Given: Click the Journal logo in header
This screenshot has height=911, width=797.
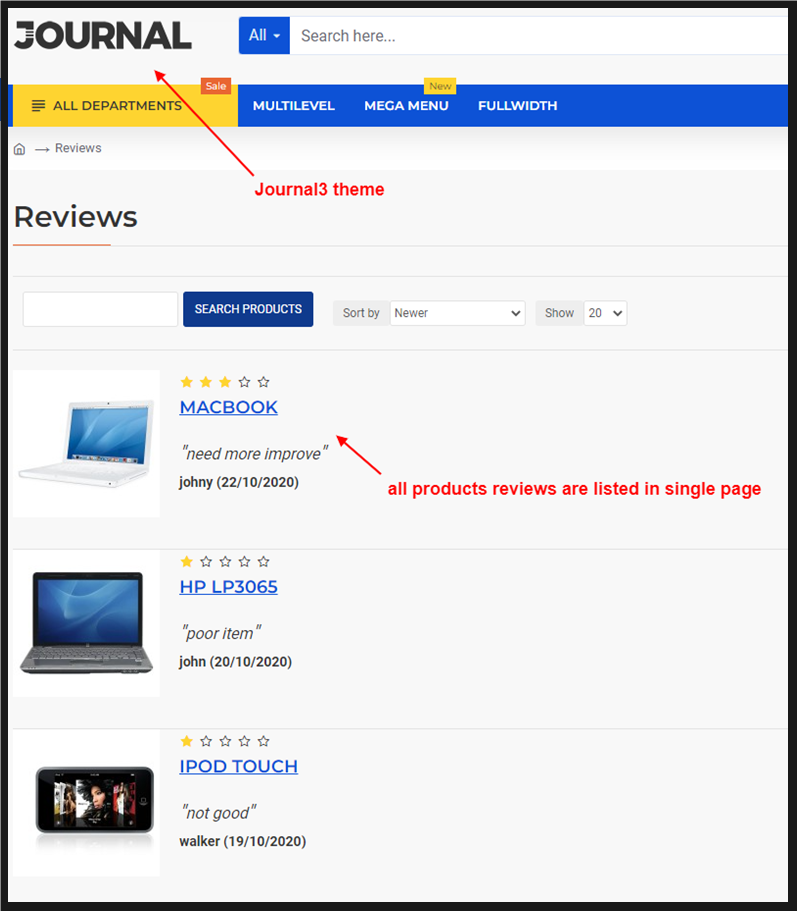Looking at the screenshot, I should [x=103, y=36].
